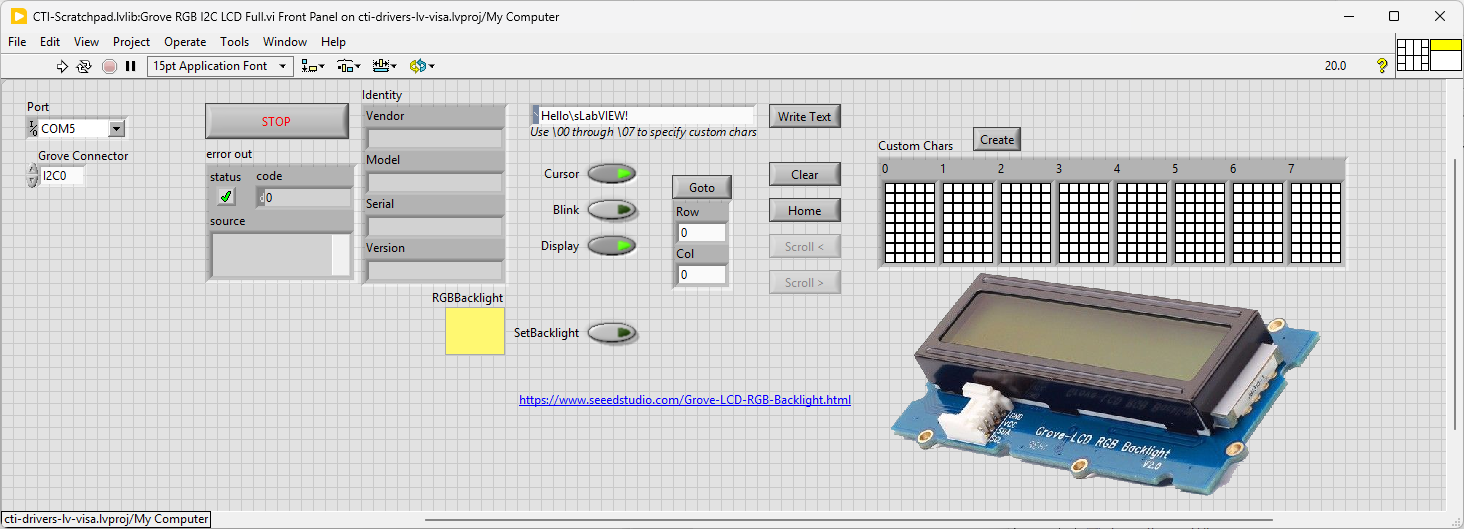Click the Write Text button
1464x529 pixels.
click(804, 116)
